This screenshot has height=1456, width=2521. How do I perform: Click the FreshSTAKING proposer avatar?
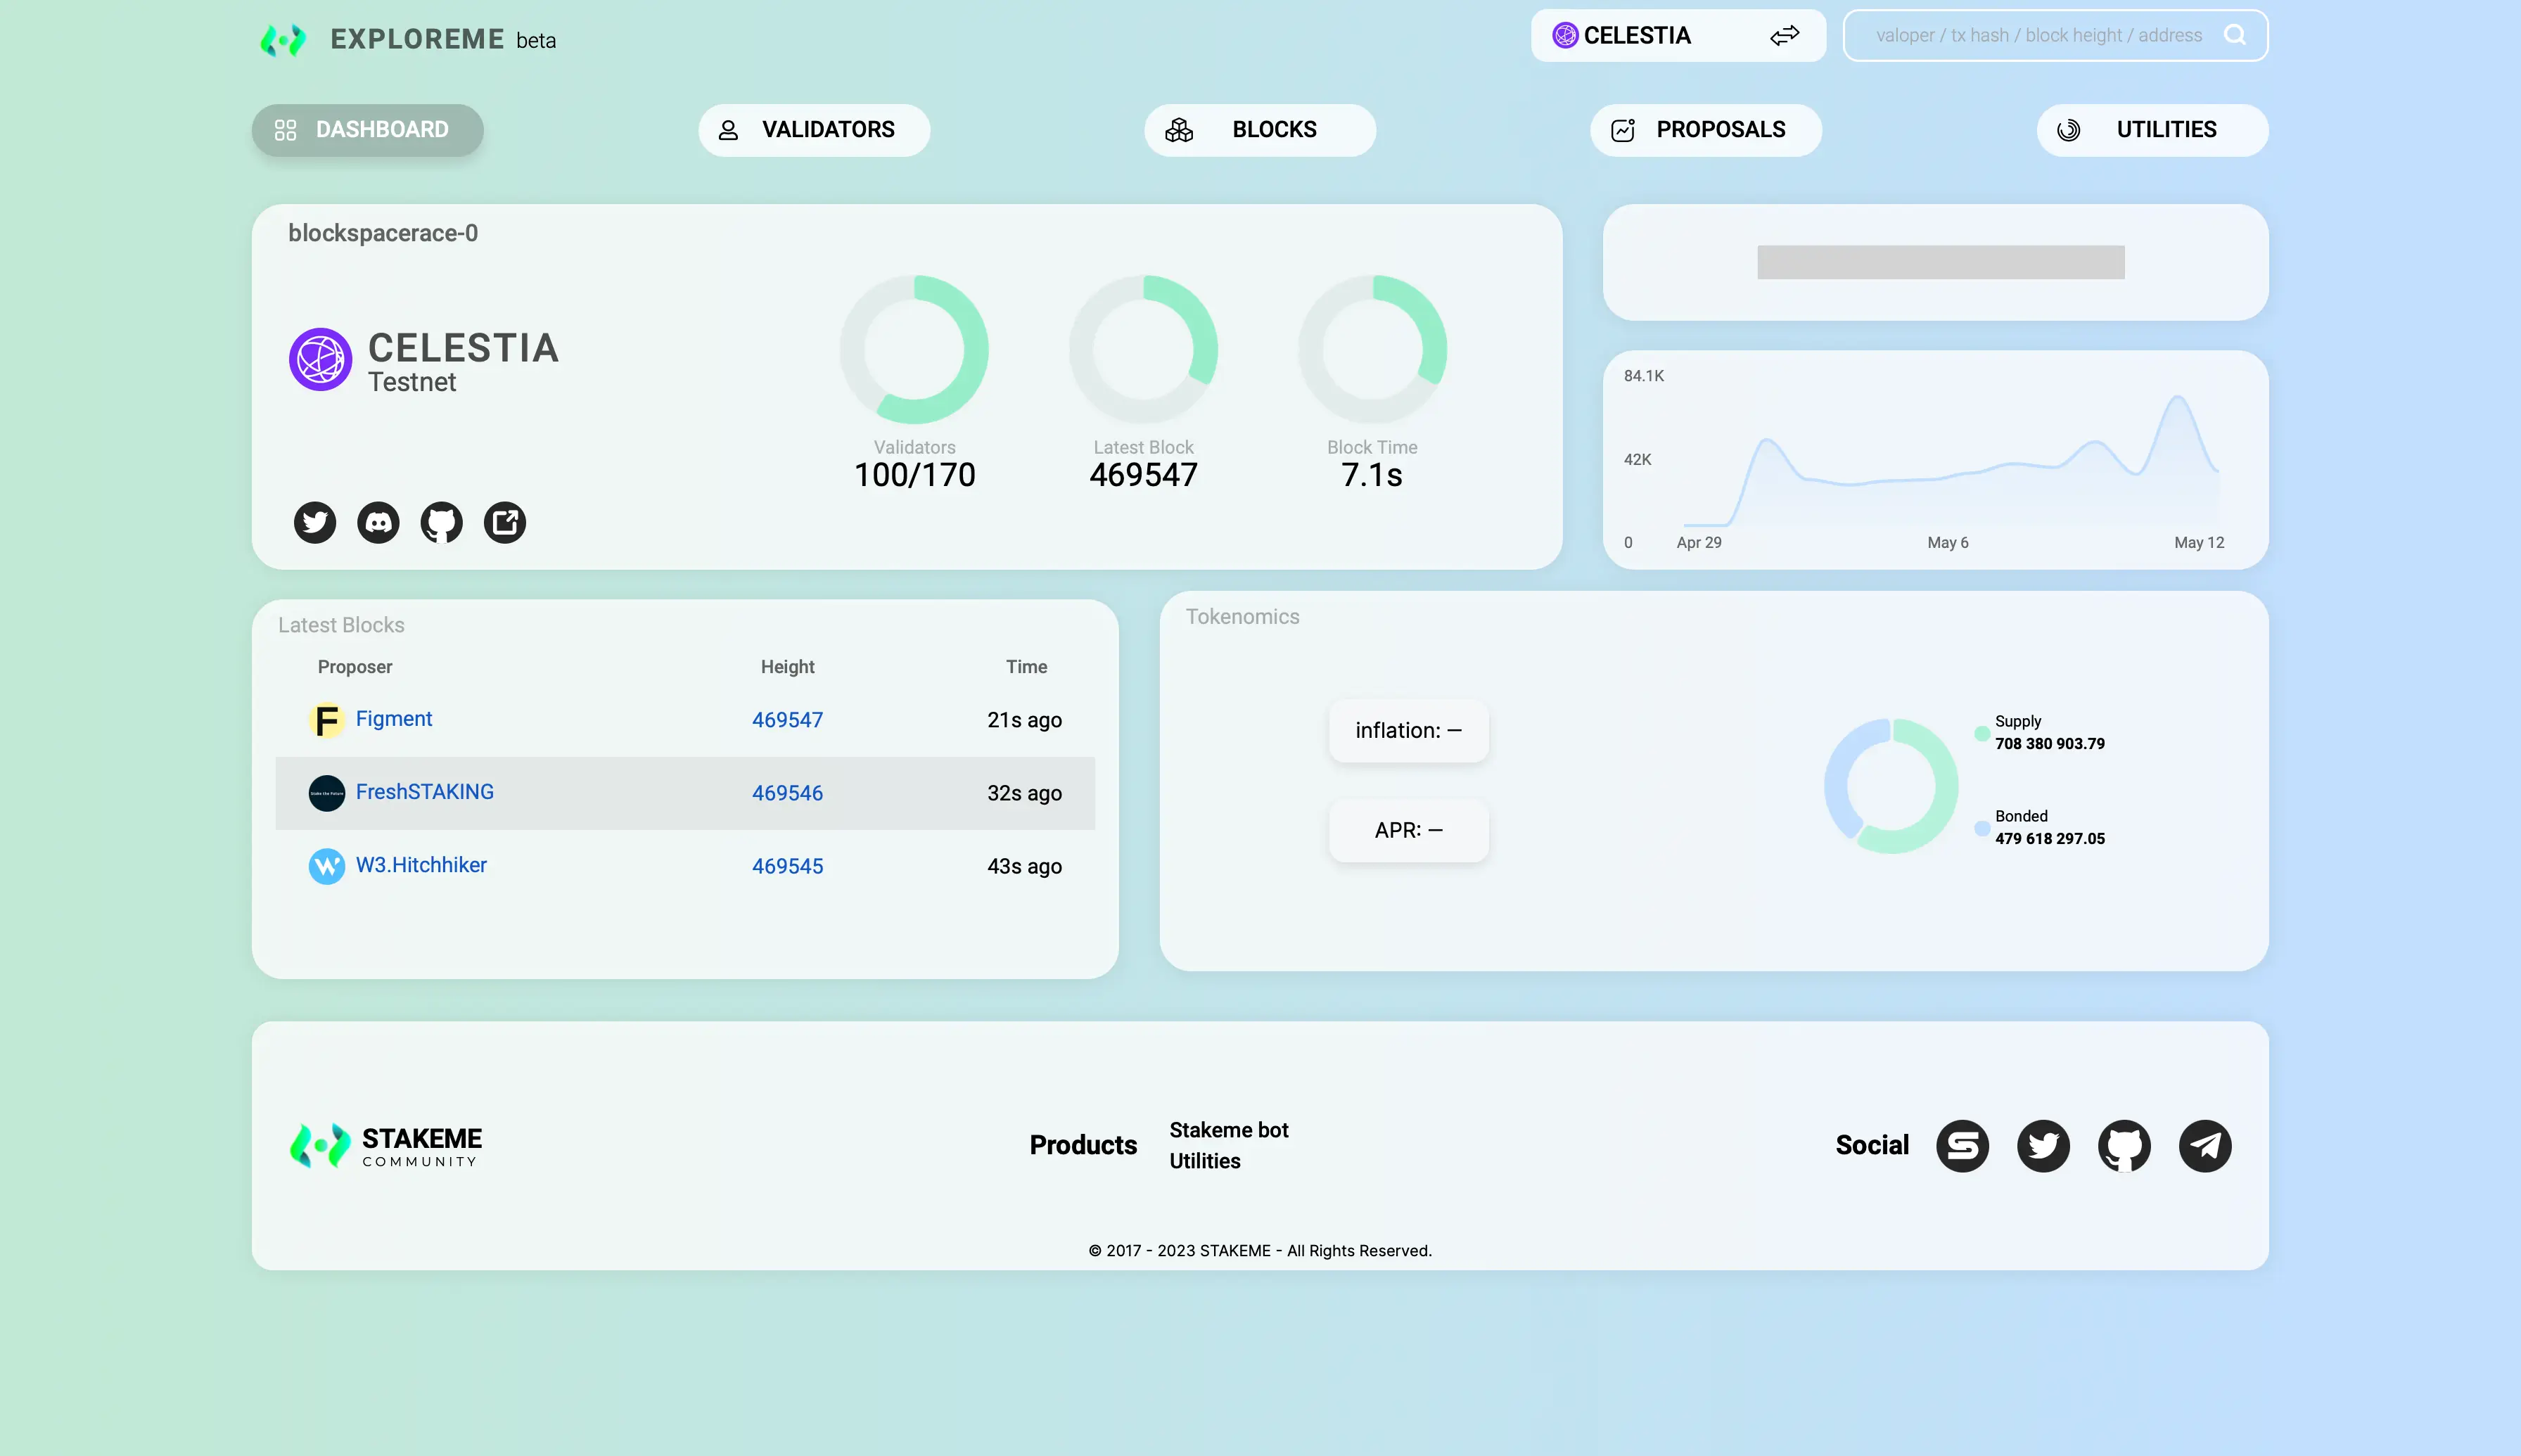pyautogui.click(x=326, y=793)
